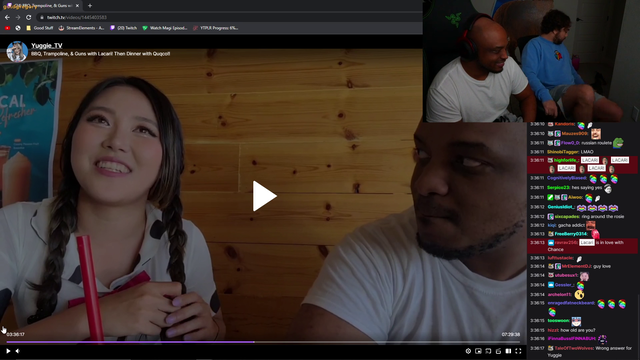Screen dimensions: 640x360
Task: Click the small play button in the control bar
Action: pos(8,351)
